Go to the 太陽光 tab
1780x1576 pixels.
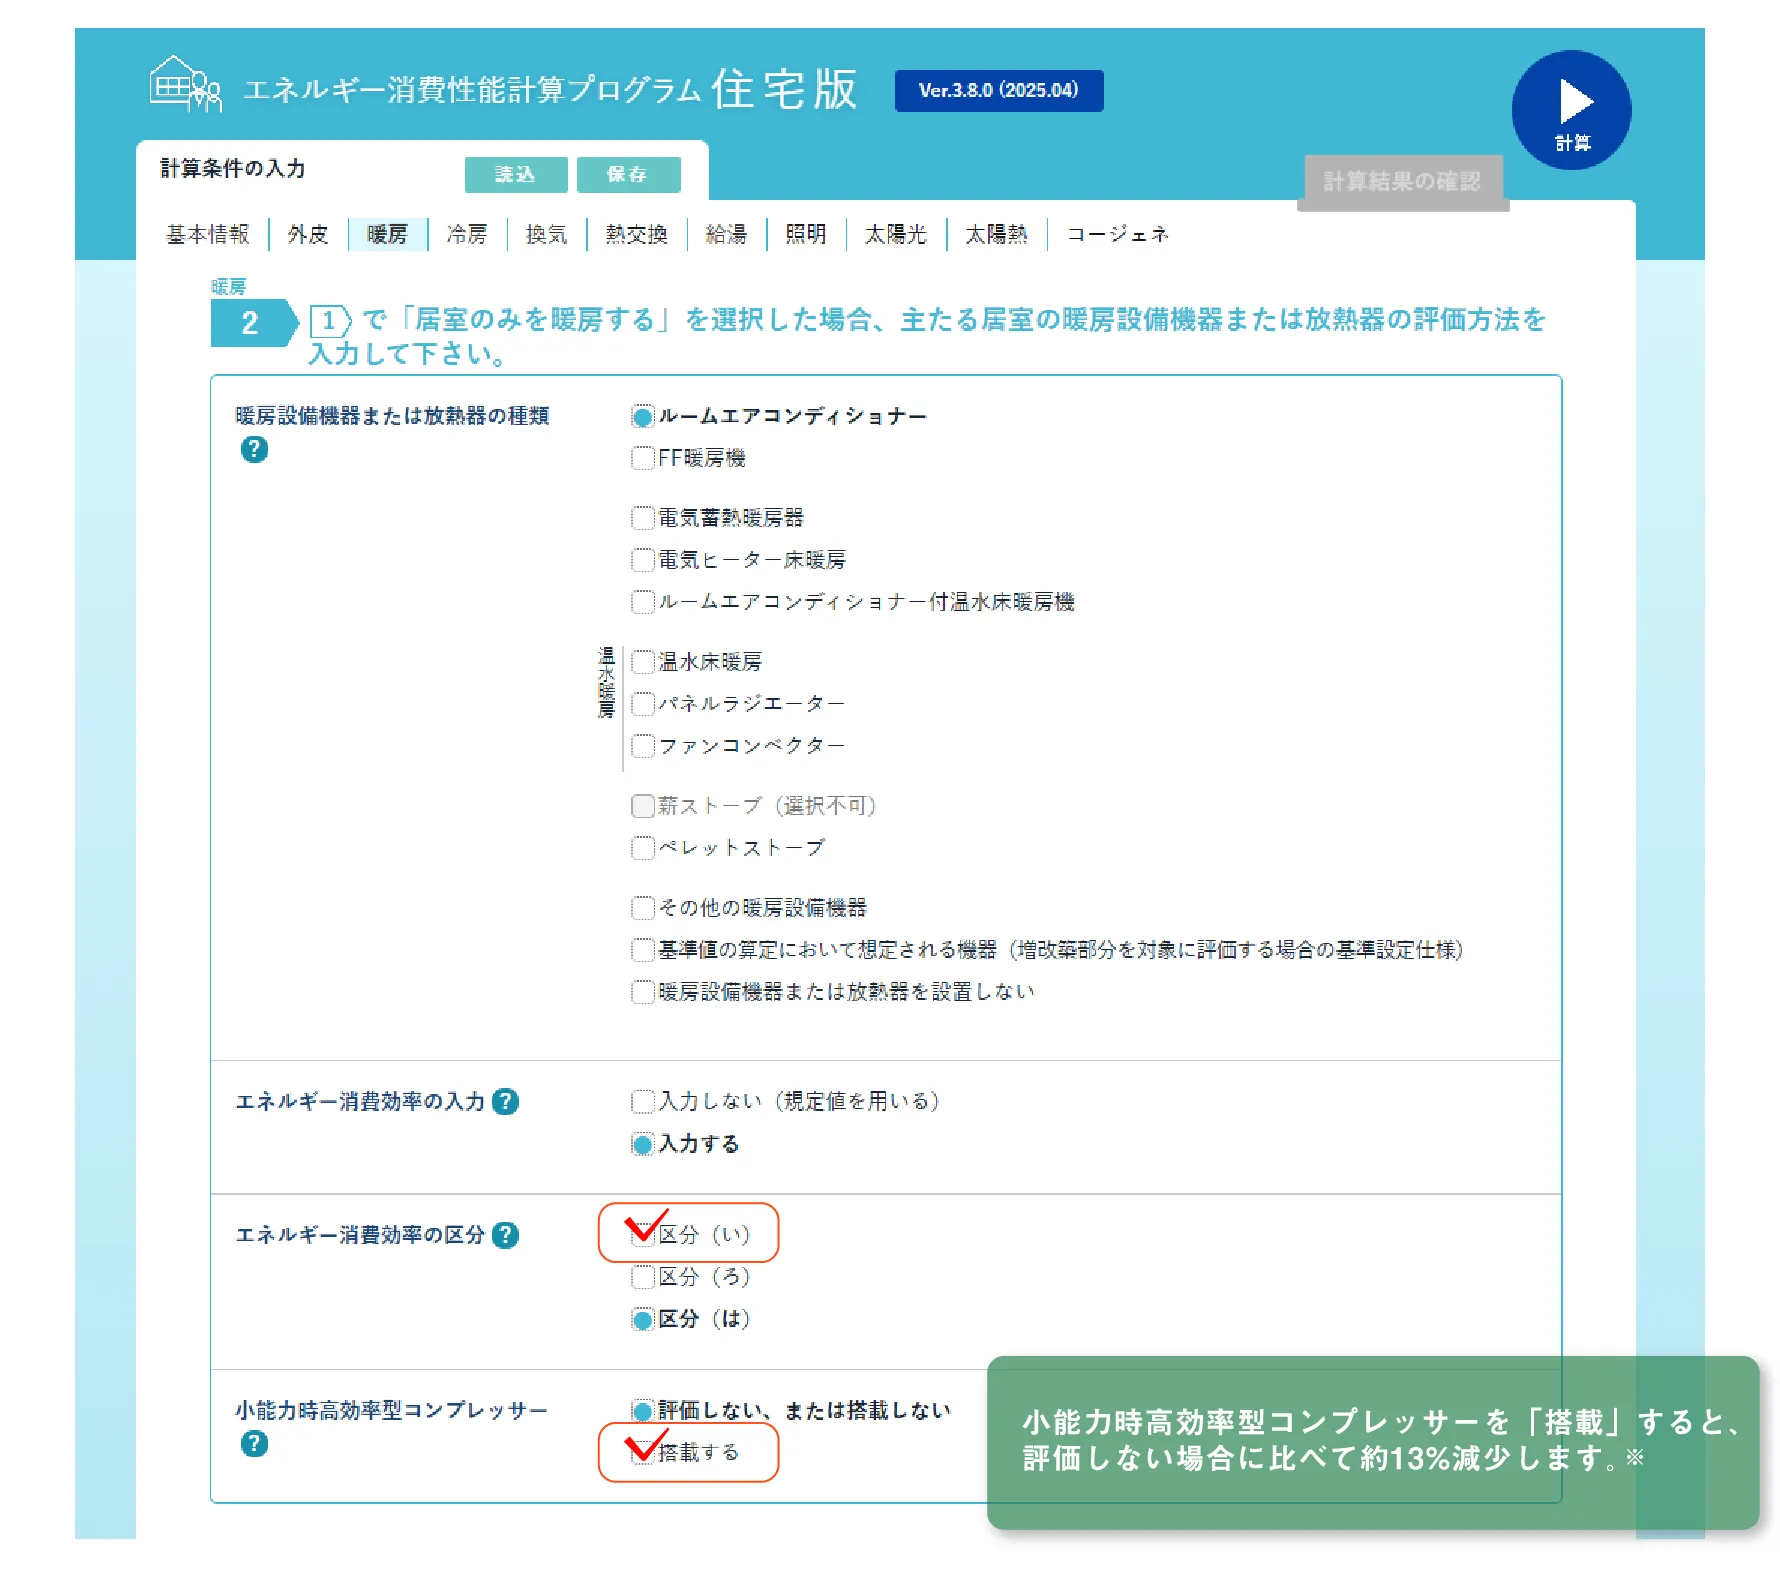click(895, 234)
